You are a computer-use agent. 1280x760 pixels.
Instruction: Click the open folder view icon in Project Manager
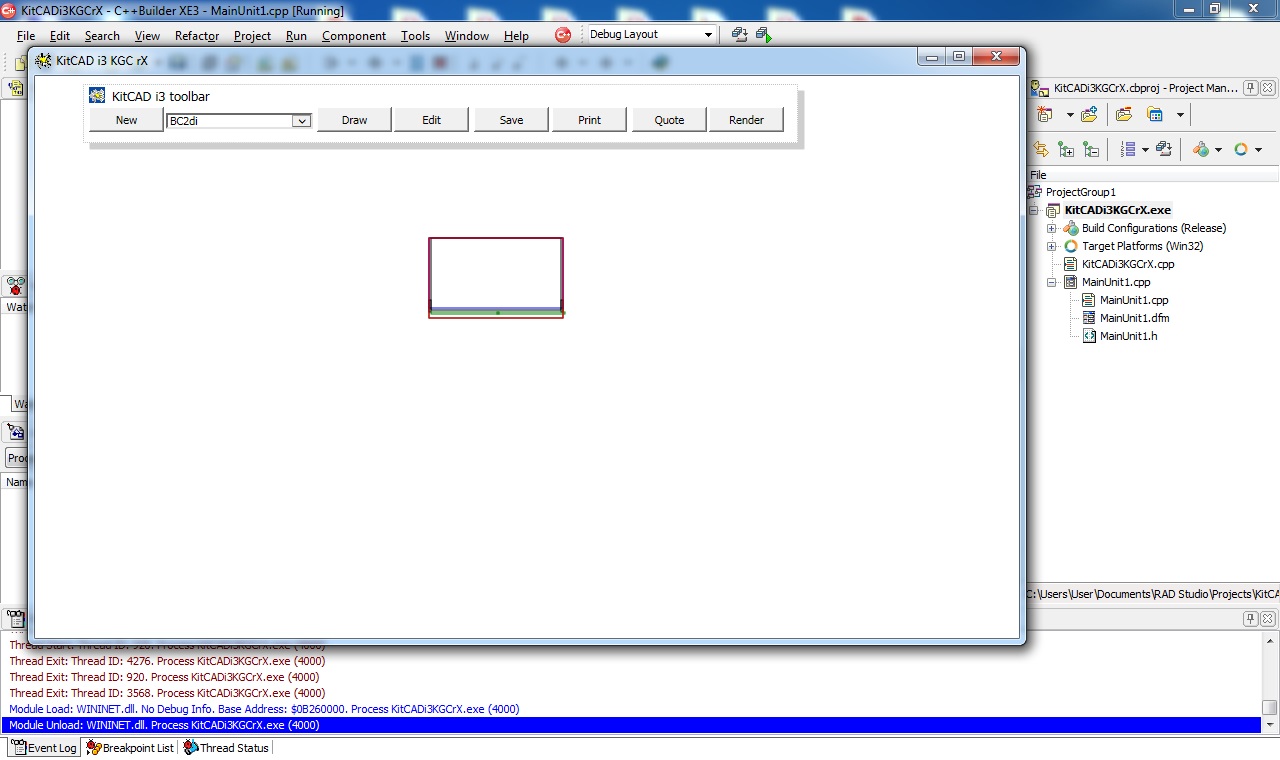1124,115
